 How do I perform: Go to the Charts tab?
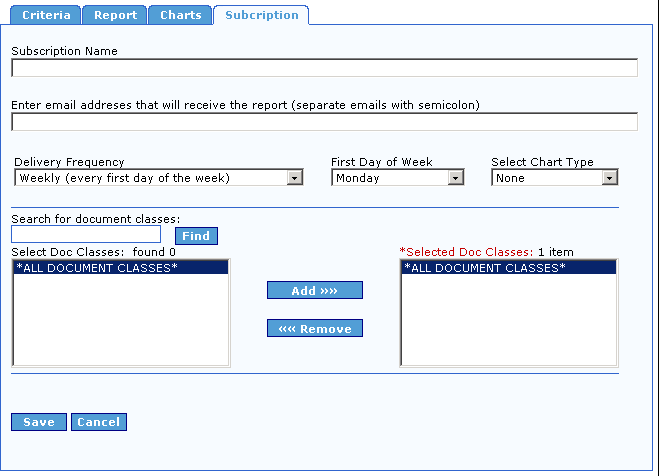point(180,15)
